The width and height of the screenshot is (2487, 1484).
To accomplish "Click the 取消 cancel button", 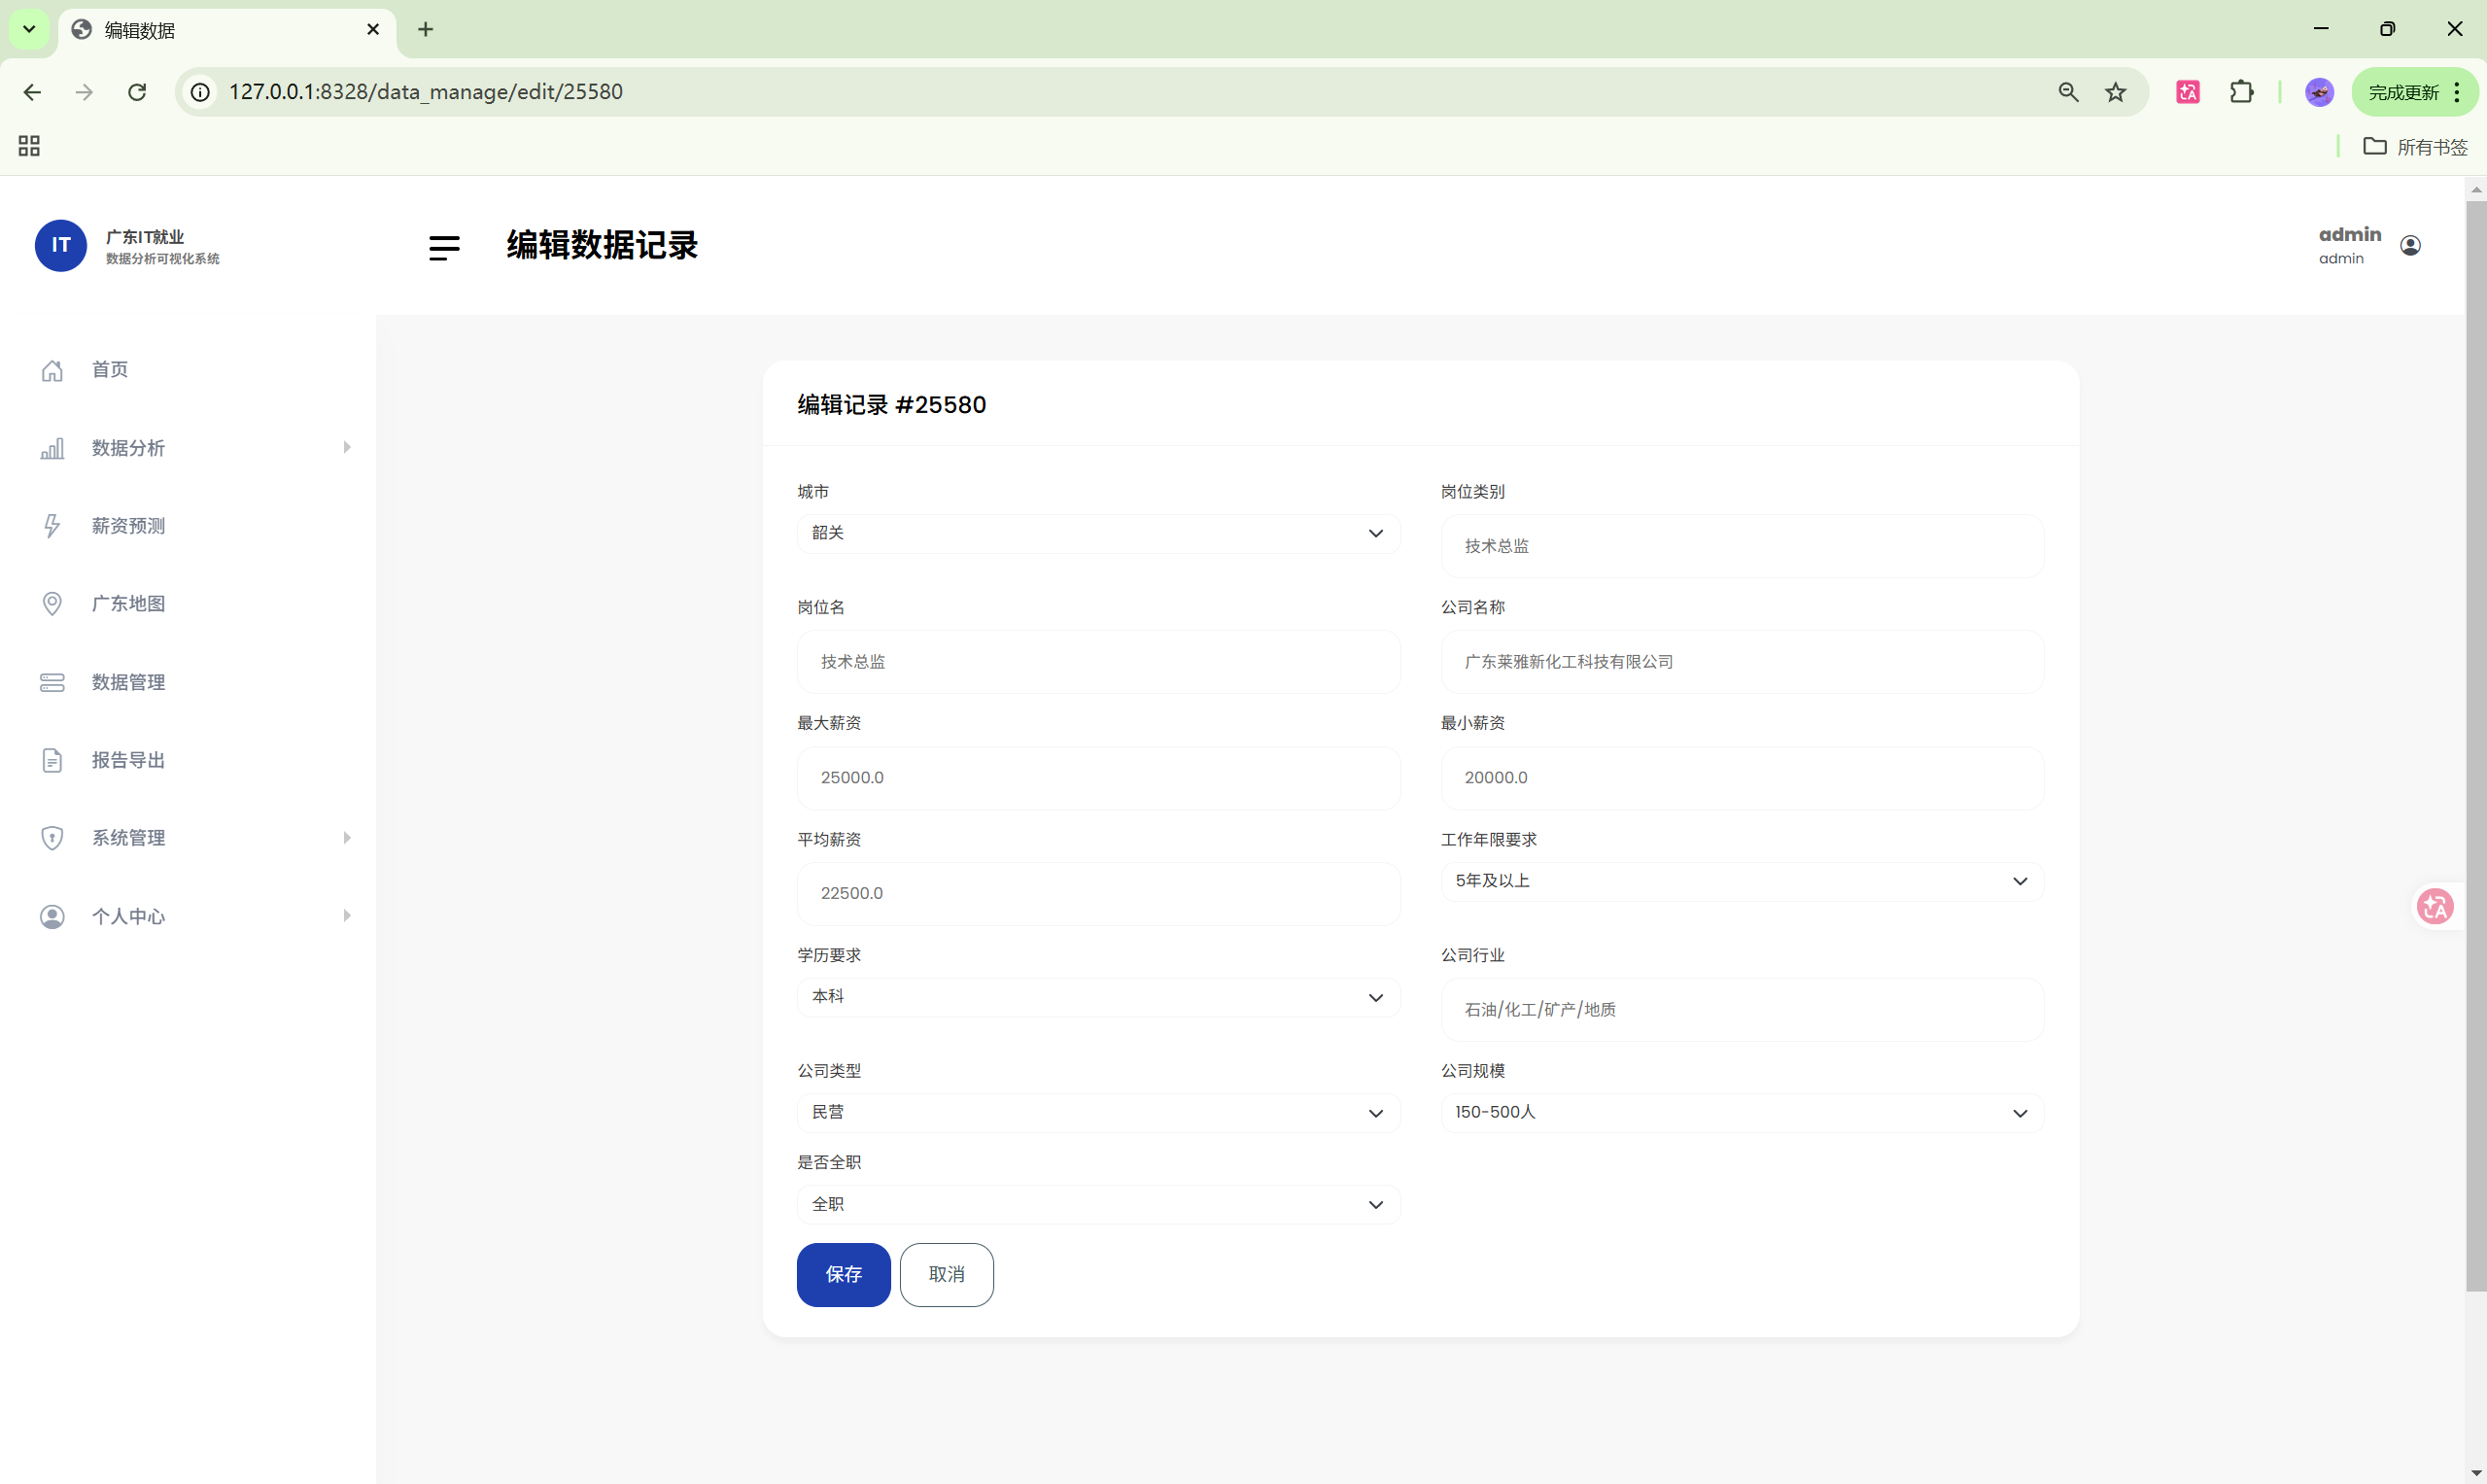I will (946, 1274).
